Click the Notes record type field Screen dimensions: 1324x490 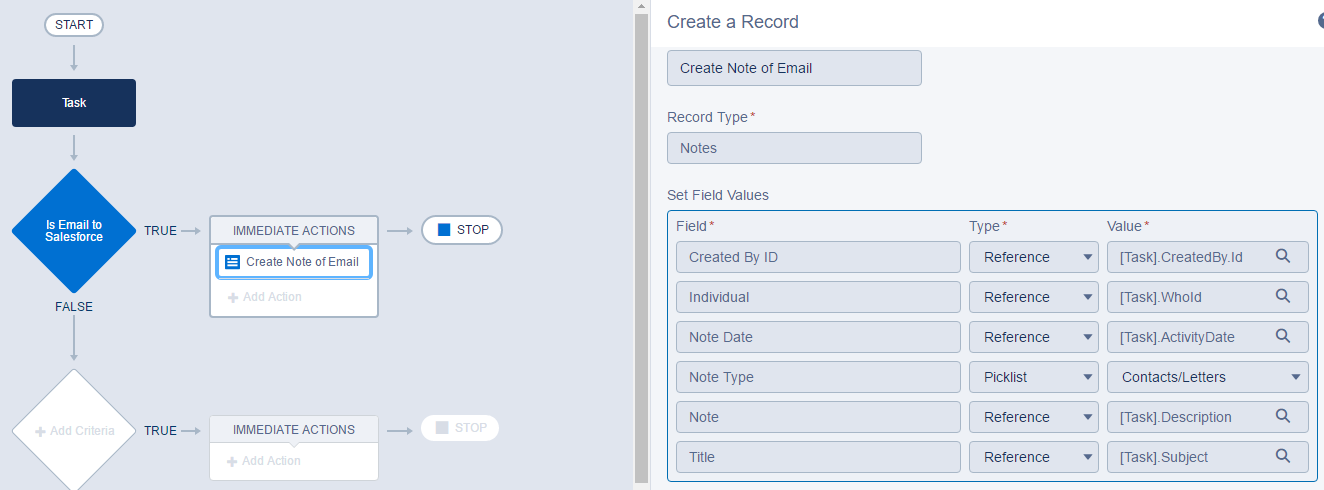794,148
